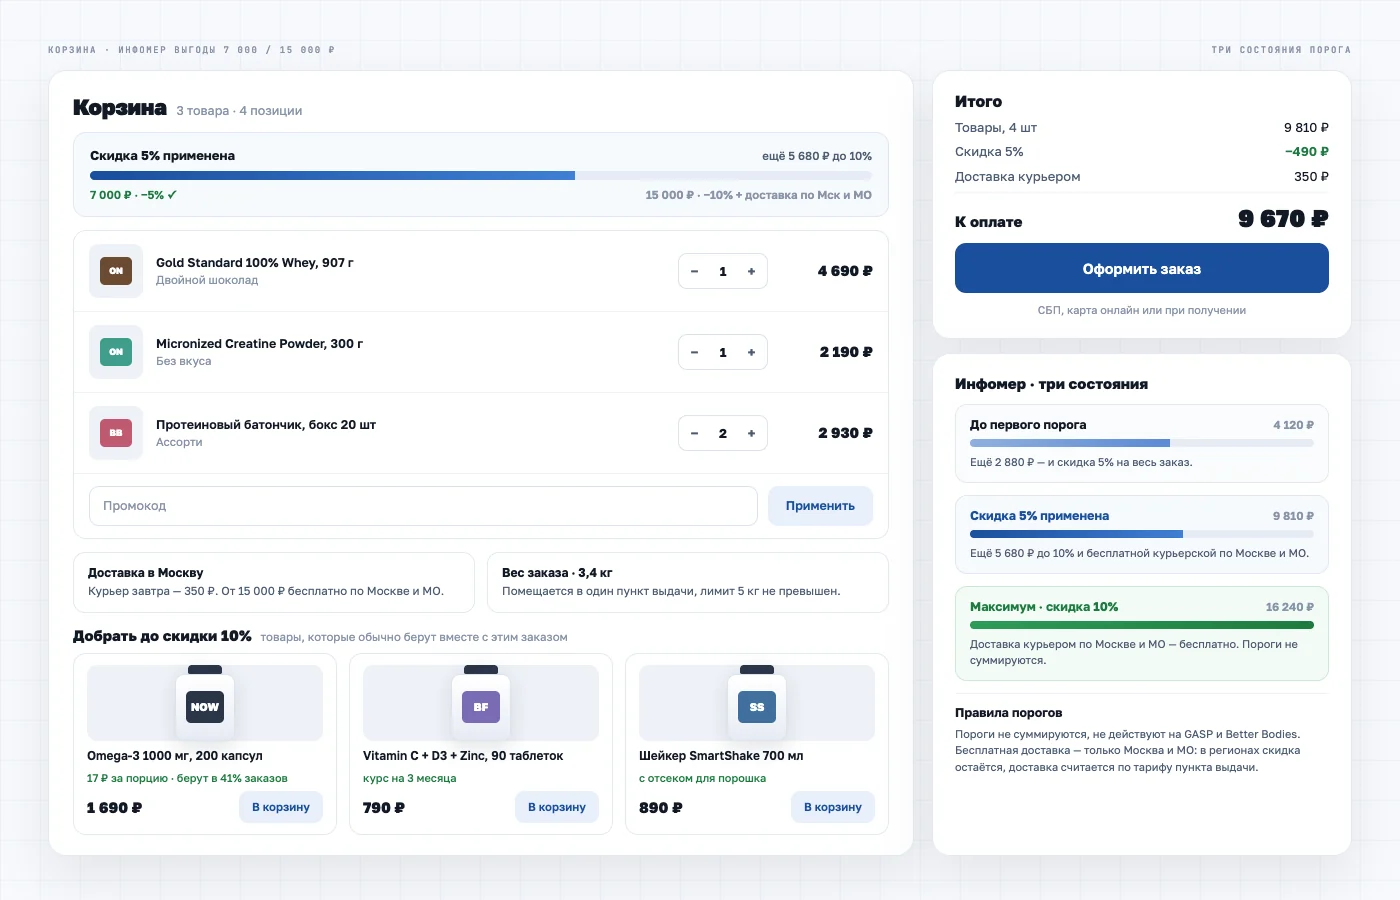Click the Шейкер SmartShake 700 мл title
This screenshot has width=1400, height=900.
click(x=721, y=756)
